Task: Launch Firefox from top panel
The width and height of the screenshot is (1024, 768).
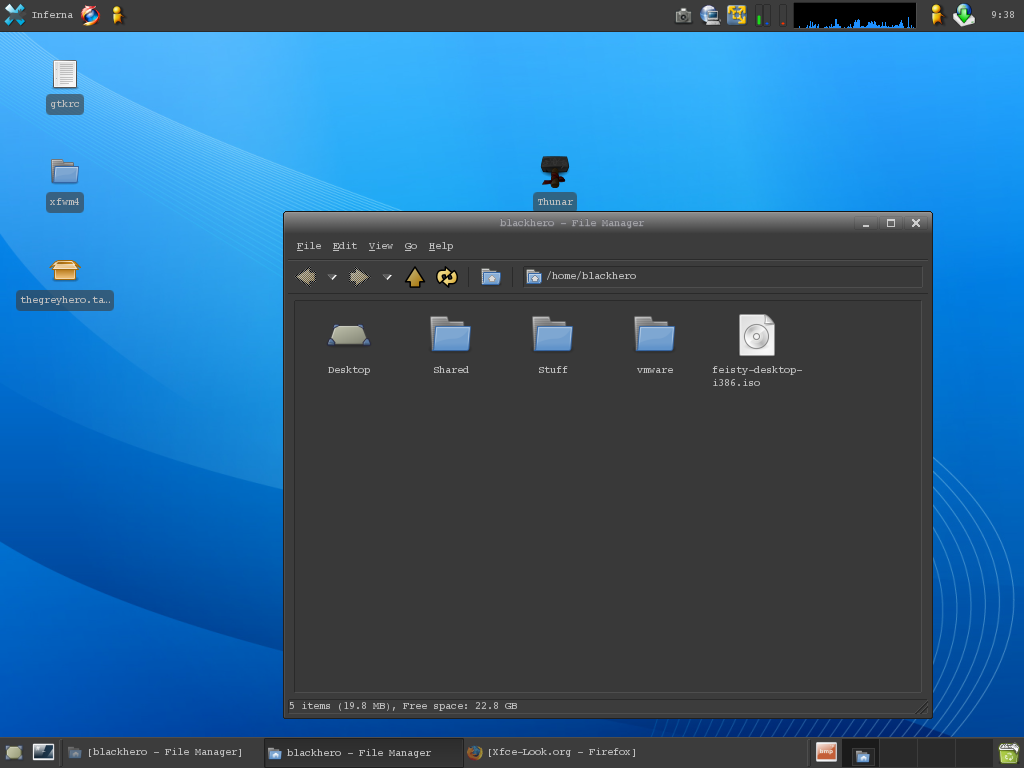Action: point(90,15)
